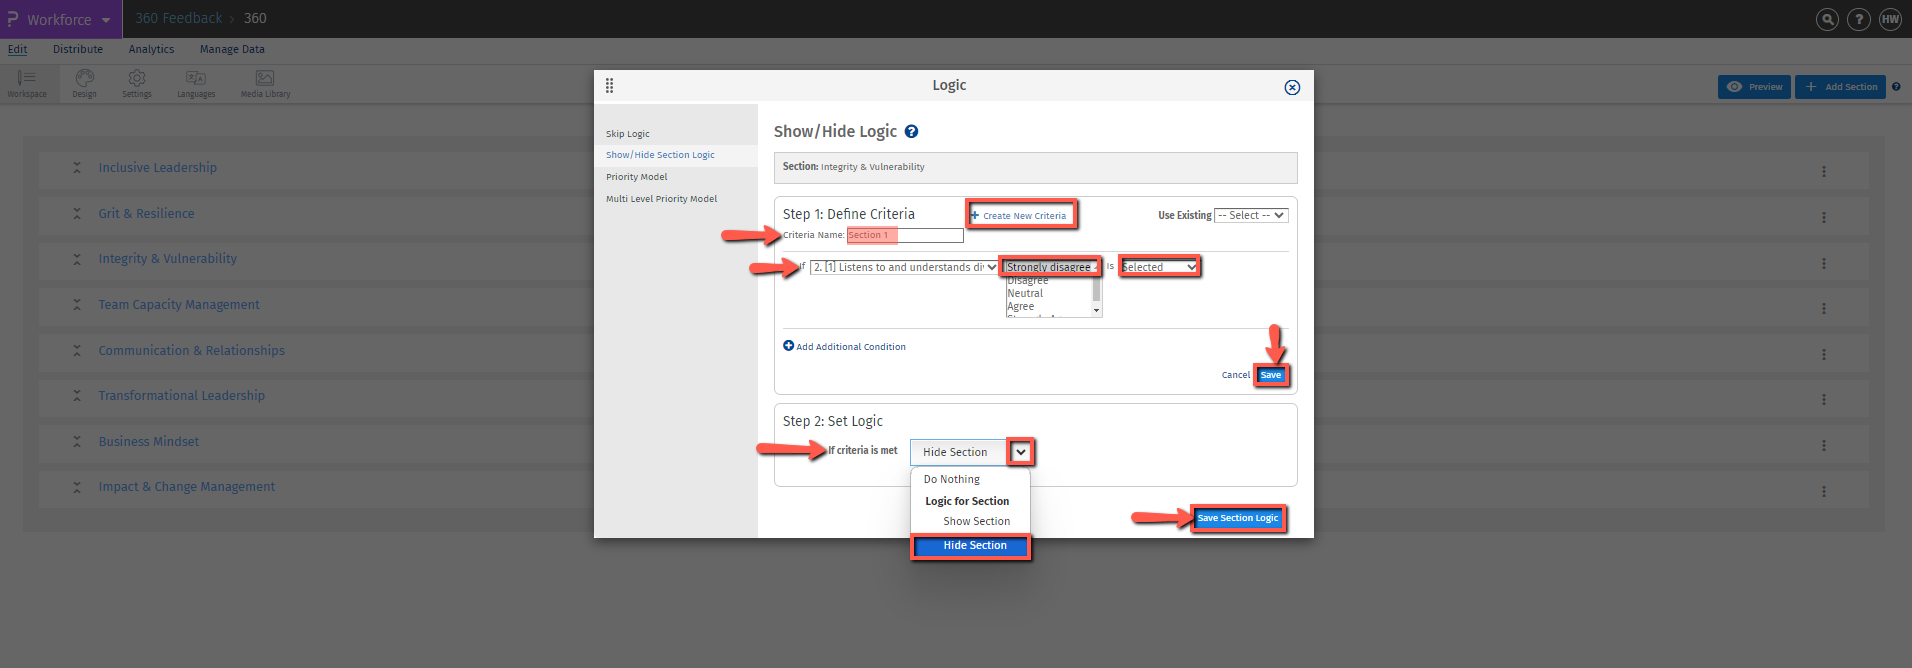
Task: Click the Preview button
Action: (1755, 87)
